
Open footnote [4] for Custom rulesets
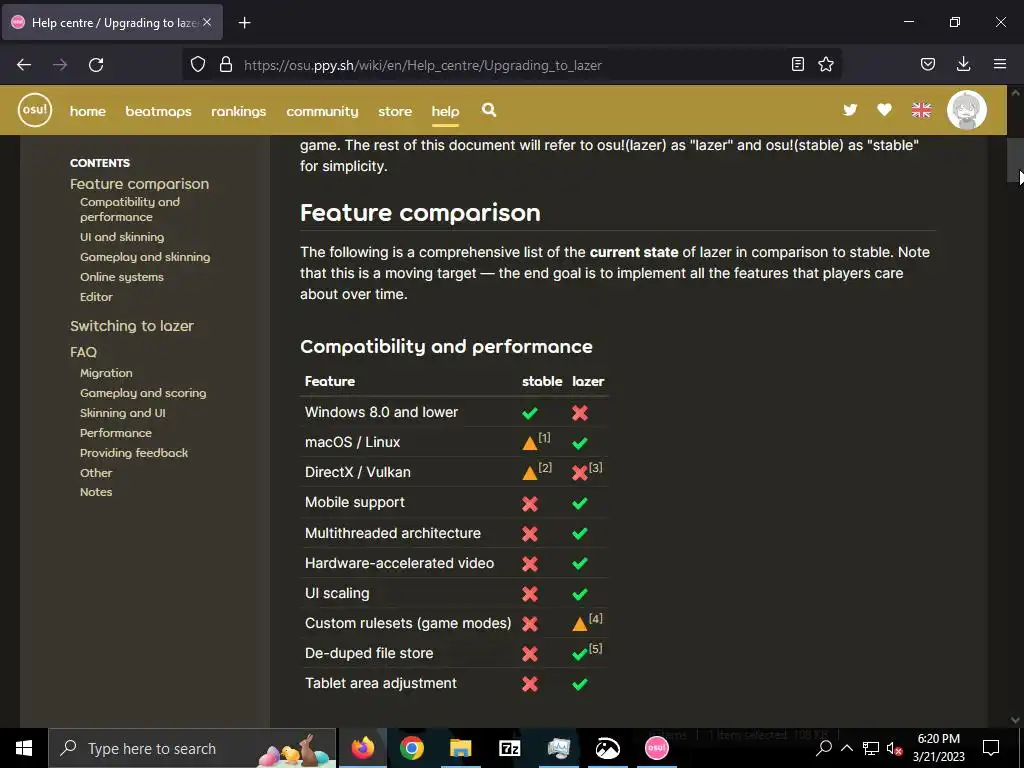pos(596,618)
